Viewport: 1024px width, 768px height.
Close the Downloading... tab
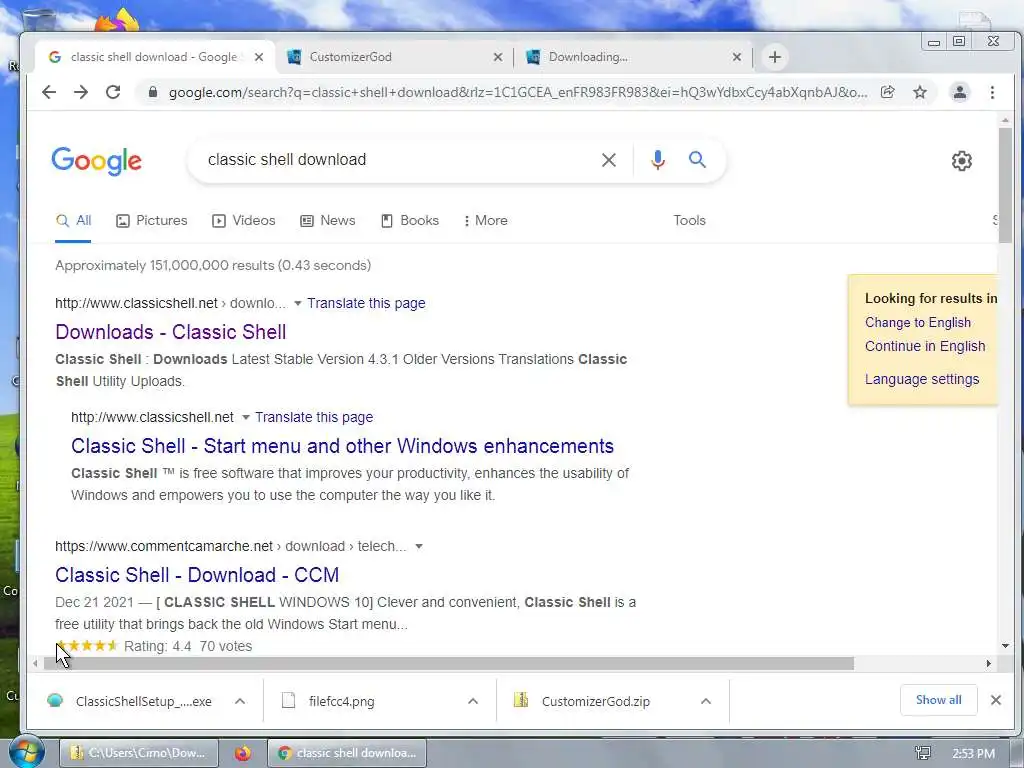737,57
